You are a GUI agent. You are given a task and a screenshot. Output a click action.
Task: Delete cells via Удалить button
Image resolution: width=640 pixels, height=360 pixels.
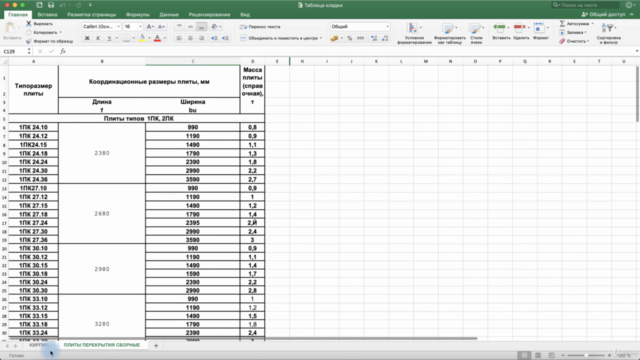click(x=521, y=31)
